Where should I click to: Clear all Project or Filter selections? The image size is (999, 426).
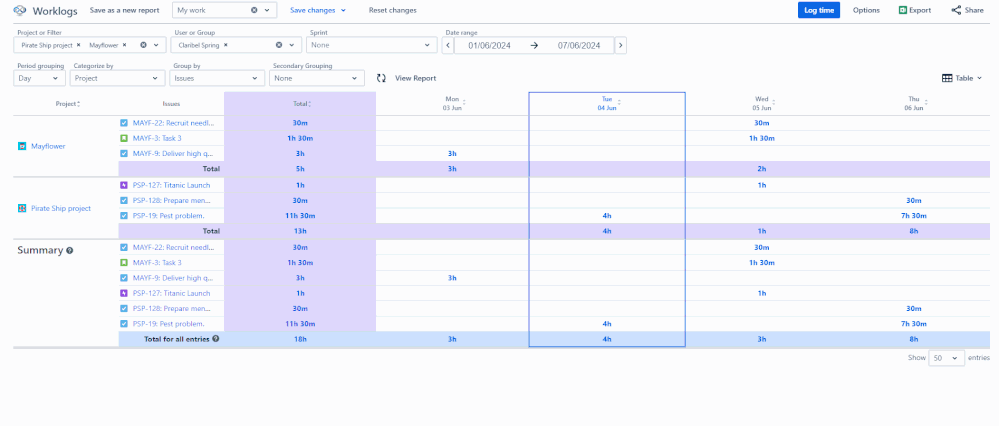coord(143,45)
